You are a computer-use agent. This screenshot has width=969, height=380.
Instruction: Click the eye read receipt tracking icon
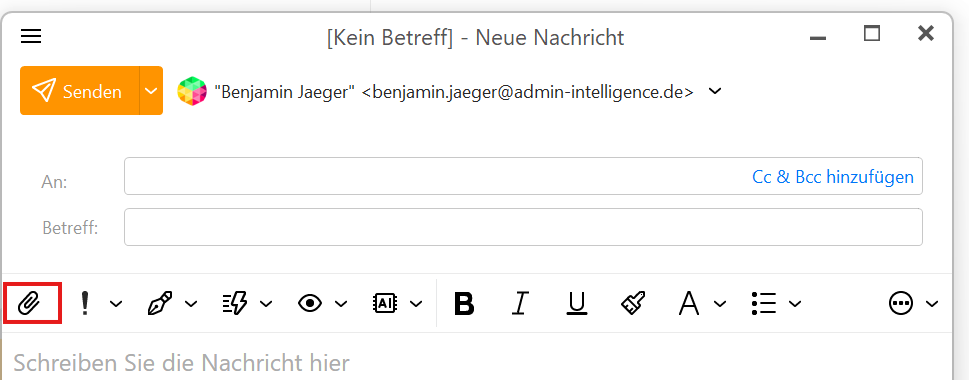pyautogui.click(x=310, y=303)
